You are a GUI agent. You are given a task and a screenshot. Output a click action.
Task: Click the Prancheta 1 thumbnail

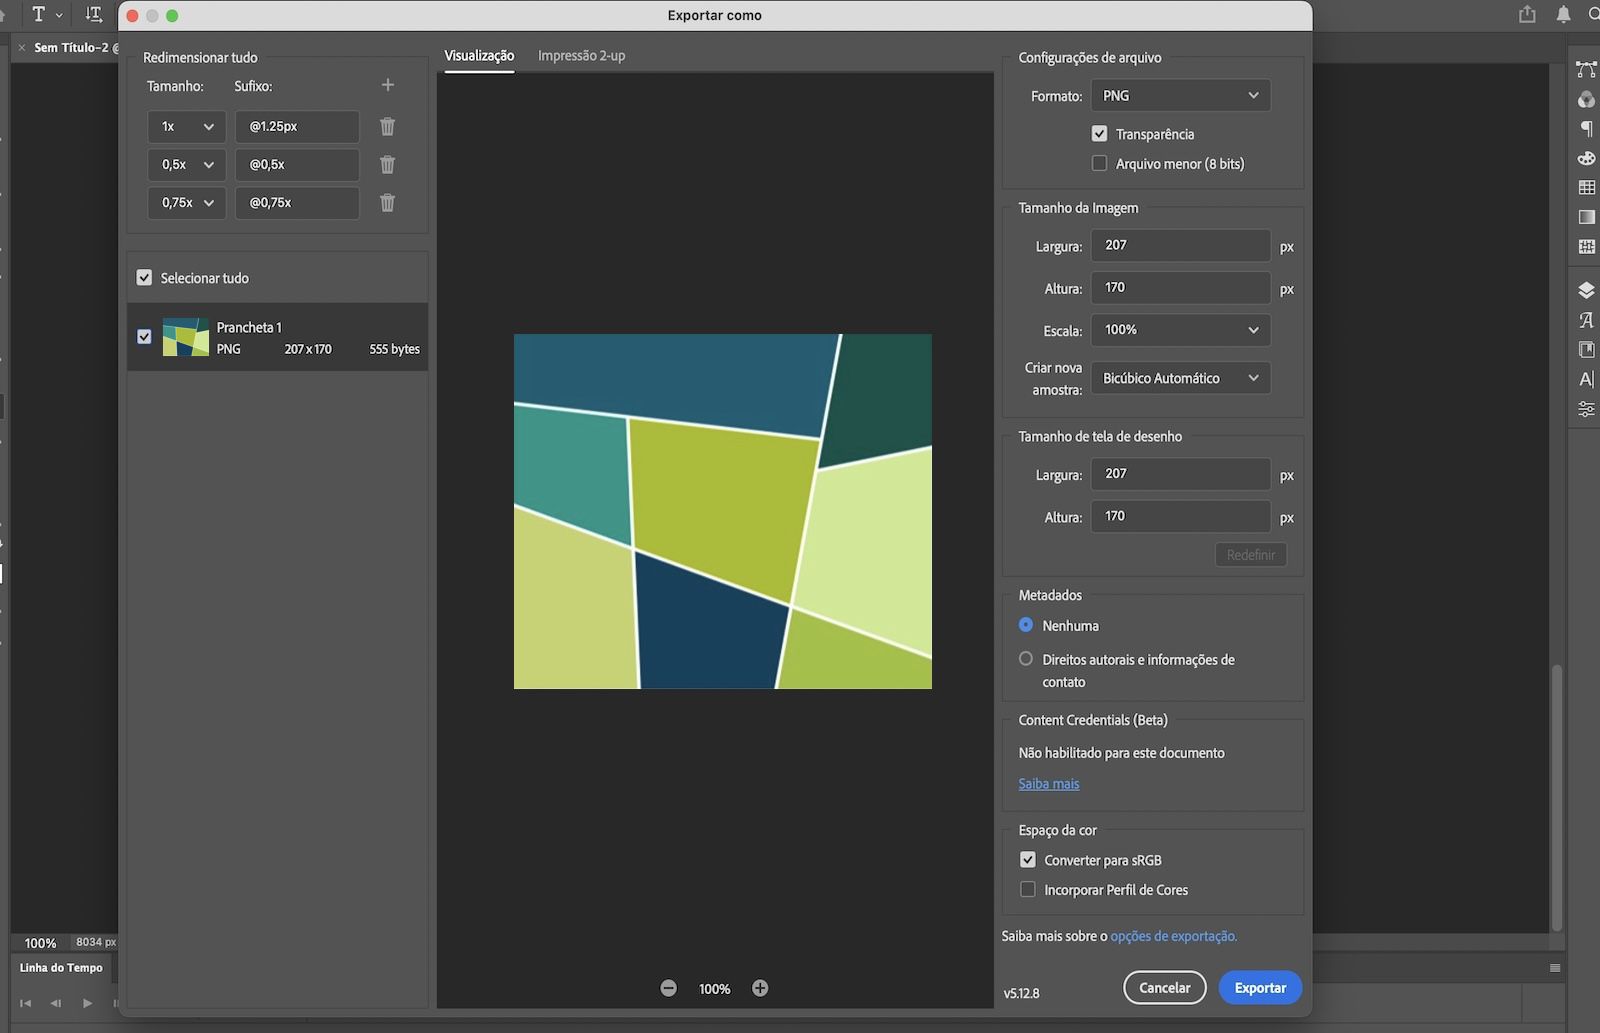coord(186,338)
